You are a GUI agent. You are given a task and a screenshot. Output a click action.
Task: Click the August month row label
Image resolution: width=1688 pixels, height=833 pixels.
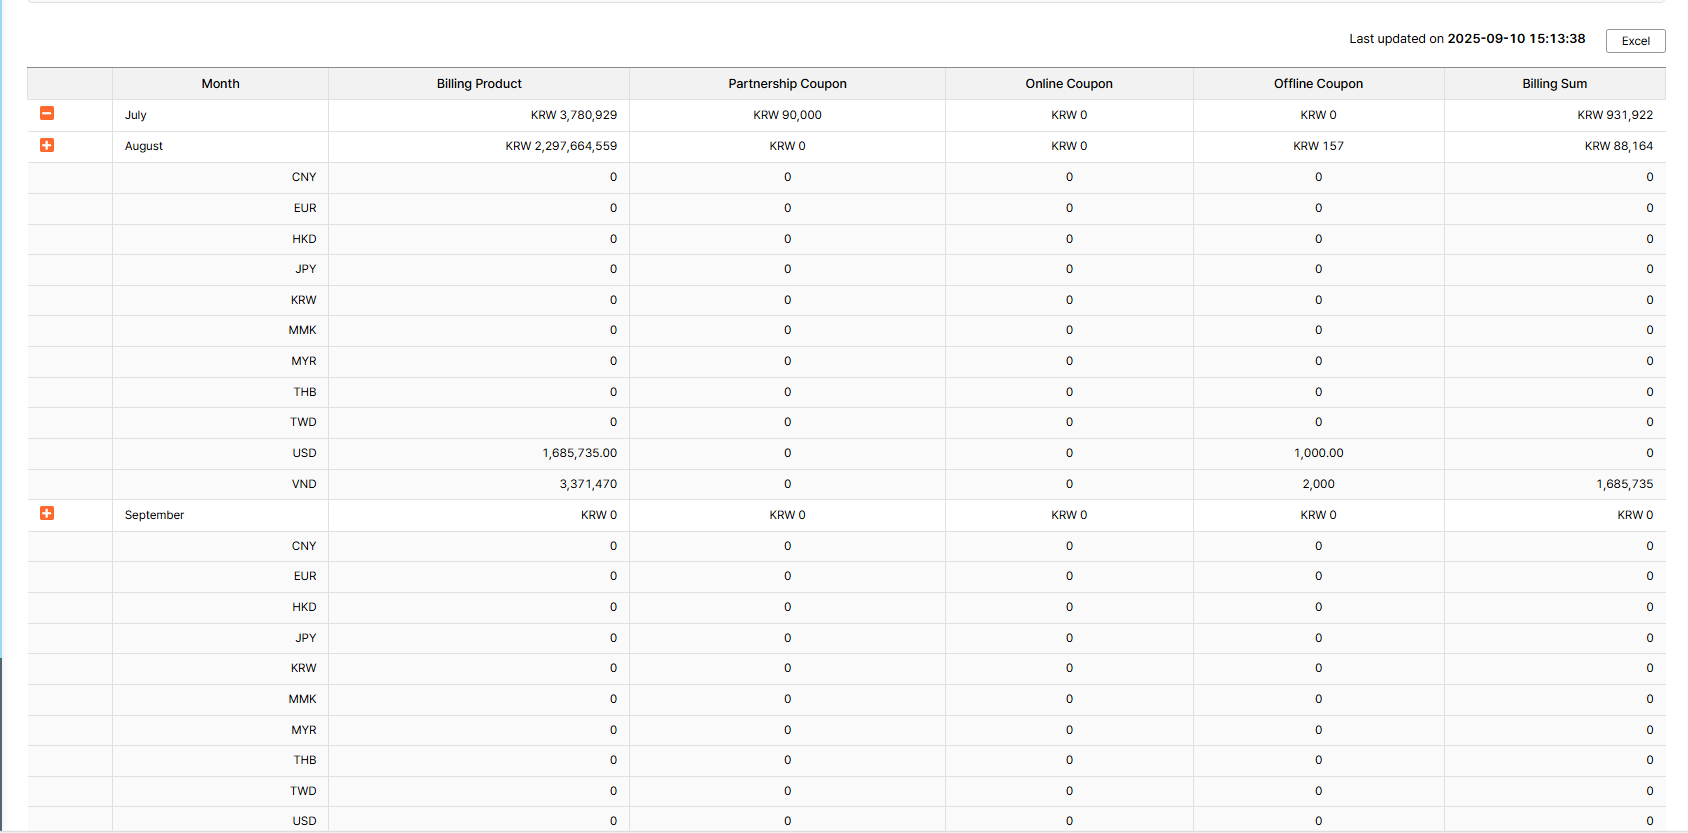(x=144, y=146)
